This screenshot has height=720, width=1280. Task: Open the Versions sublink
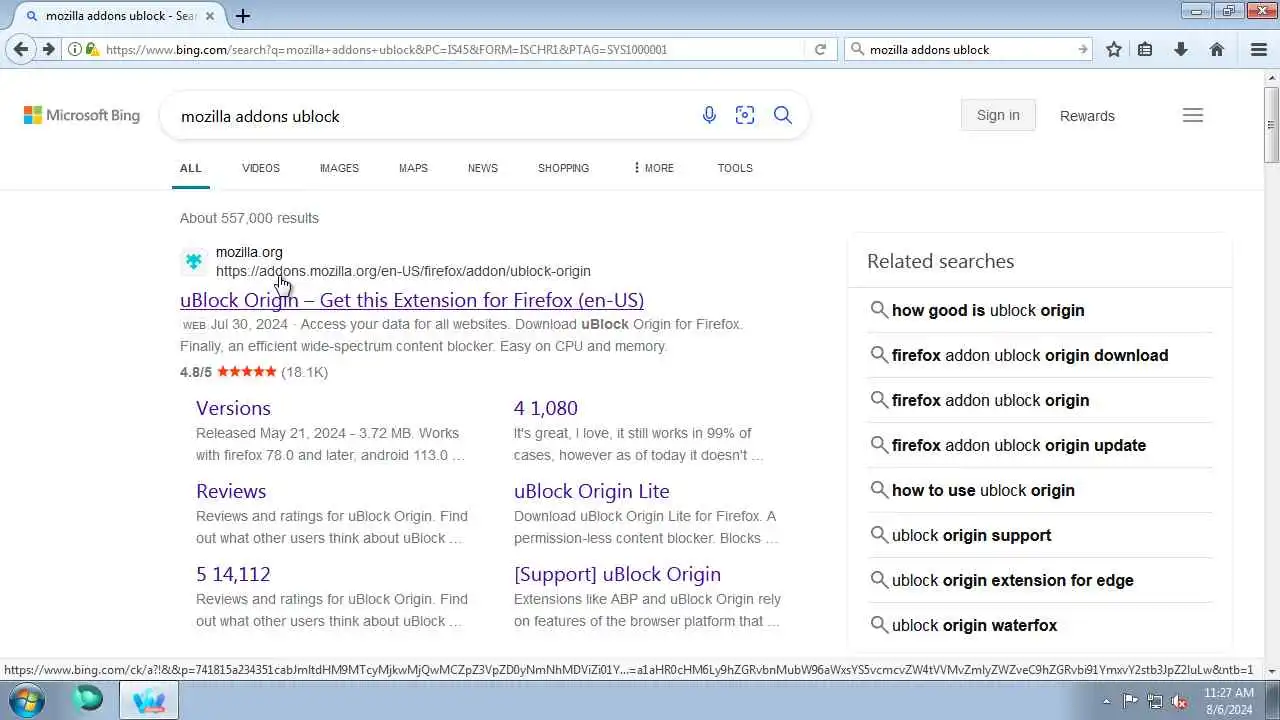[233, 408]
